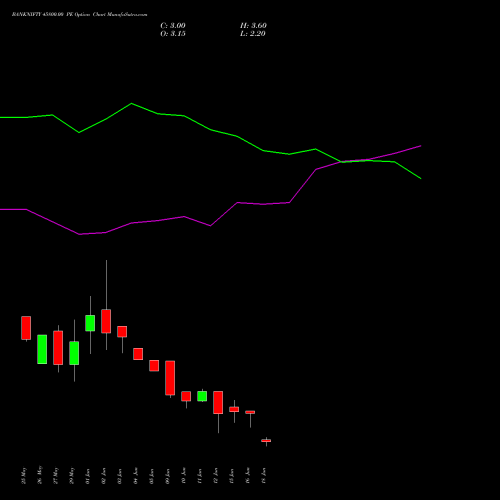500x500 pixels.
Task: Click the 26 May date label
Action: coord(40,475)
